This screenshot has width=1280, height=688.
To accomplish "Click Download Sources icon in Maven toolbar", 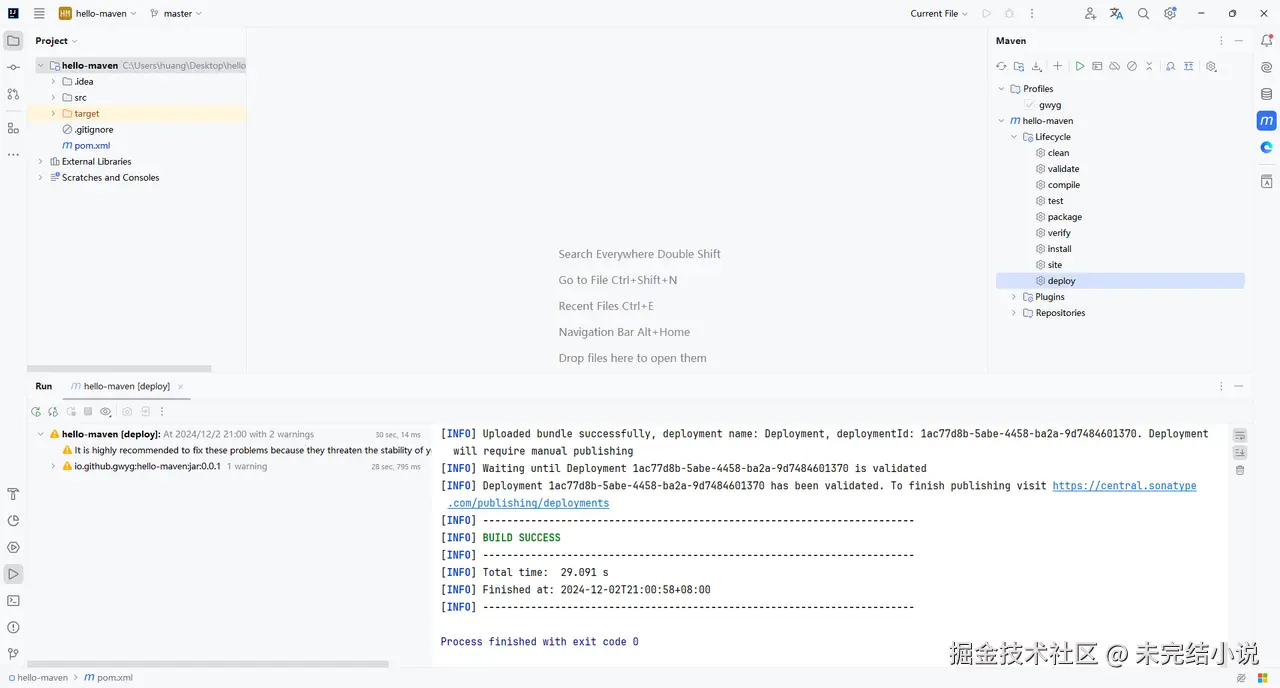I will click(1036, 66).
